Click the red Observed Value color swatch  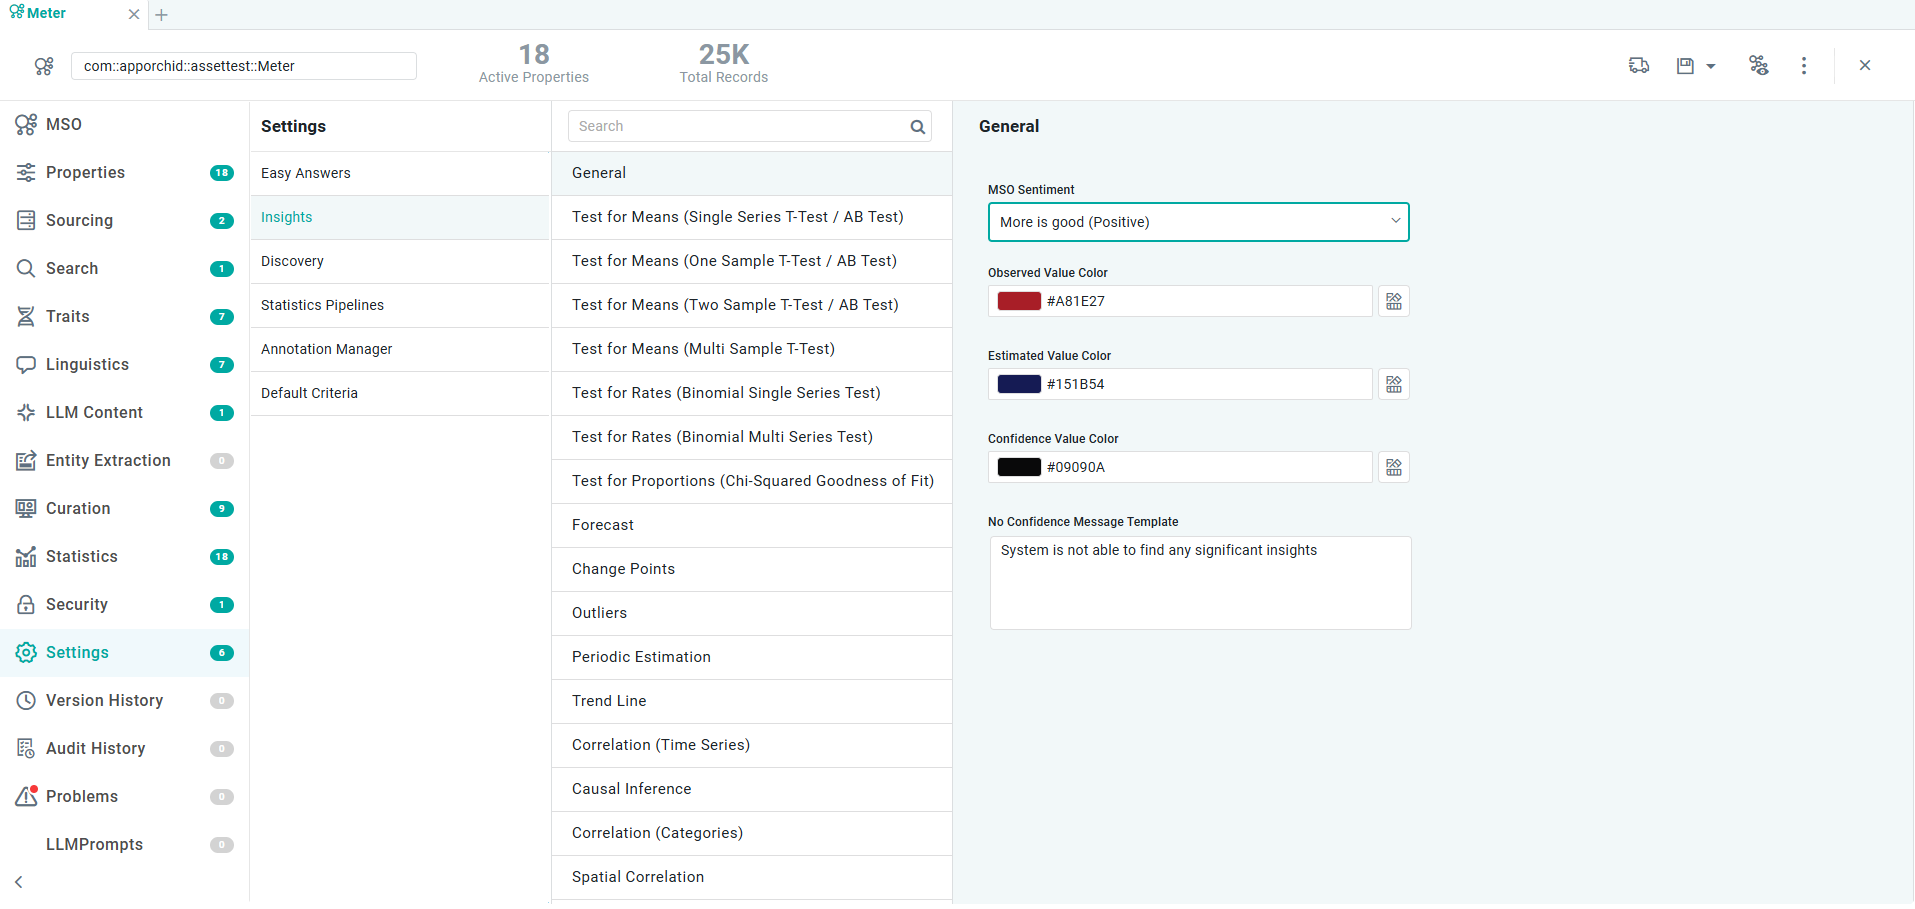click(1019, 302)
